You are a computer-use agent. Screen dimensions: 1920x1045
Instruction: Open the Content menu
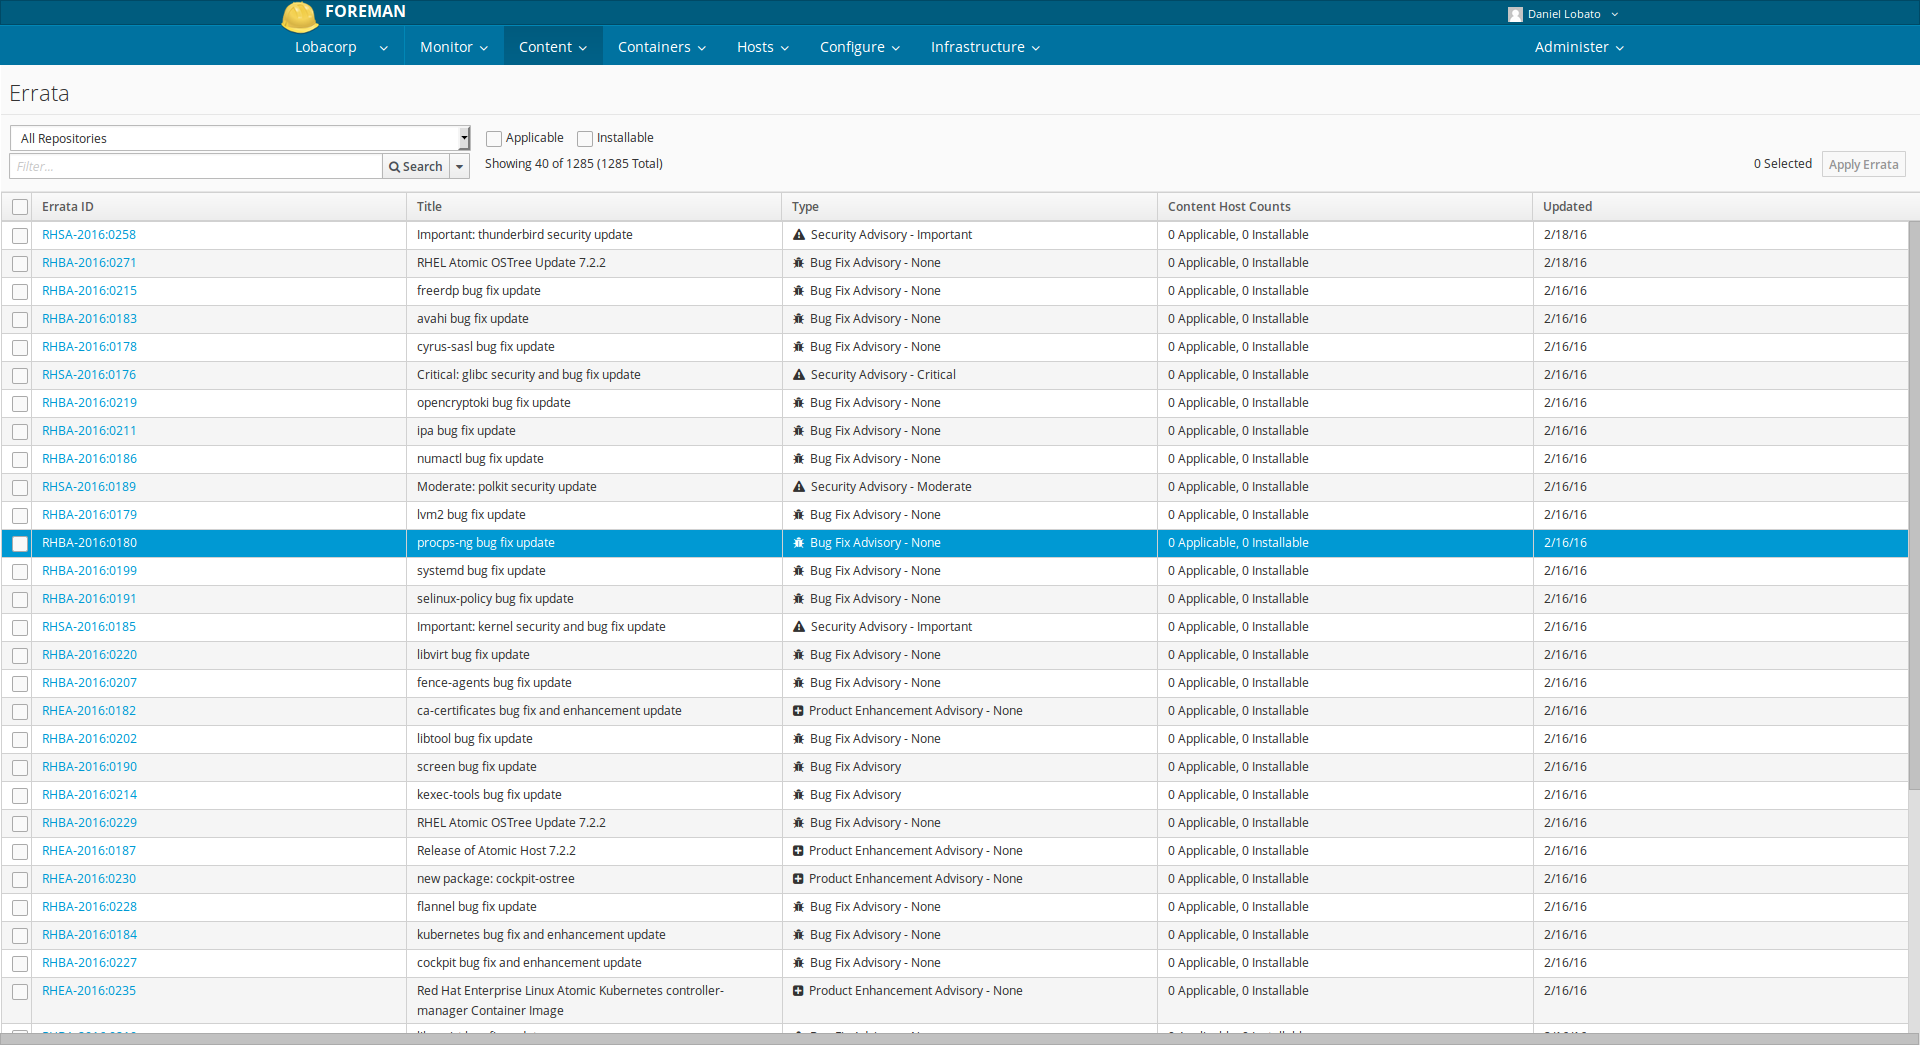(552, 47)
